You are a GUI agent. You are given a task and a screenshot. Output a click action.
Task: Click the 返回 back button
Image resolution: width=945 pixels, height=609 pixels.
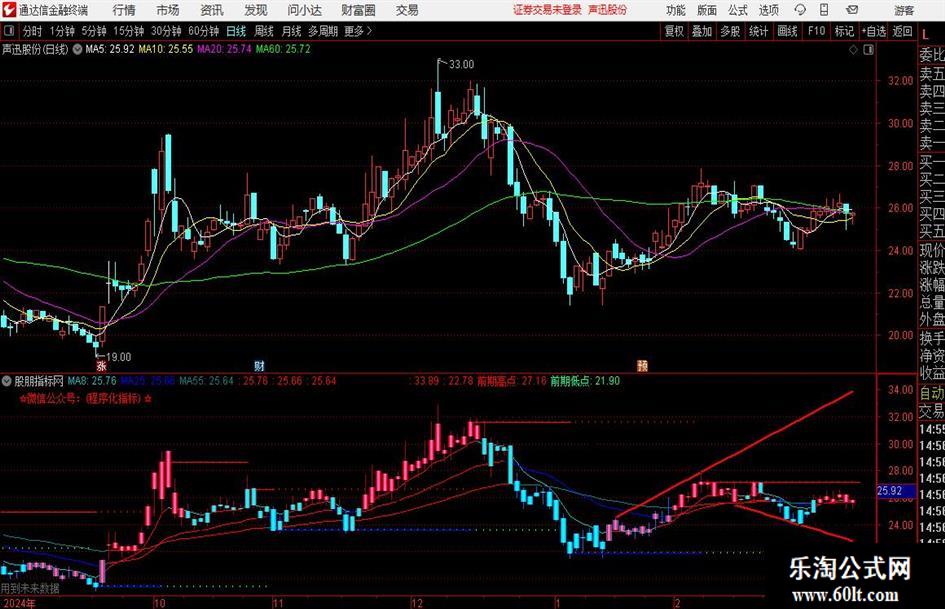pos(902,31)
